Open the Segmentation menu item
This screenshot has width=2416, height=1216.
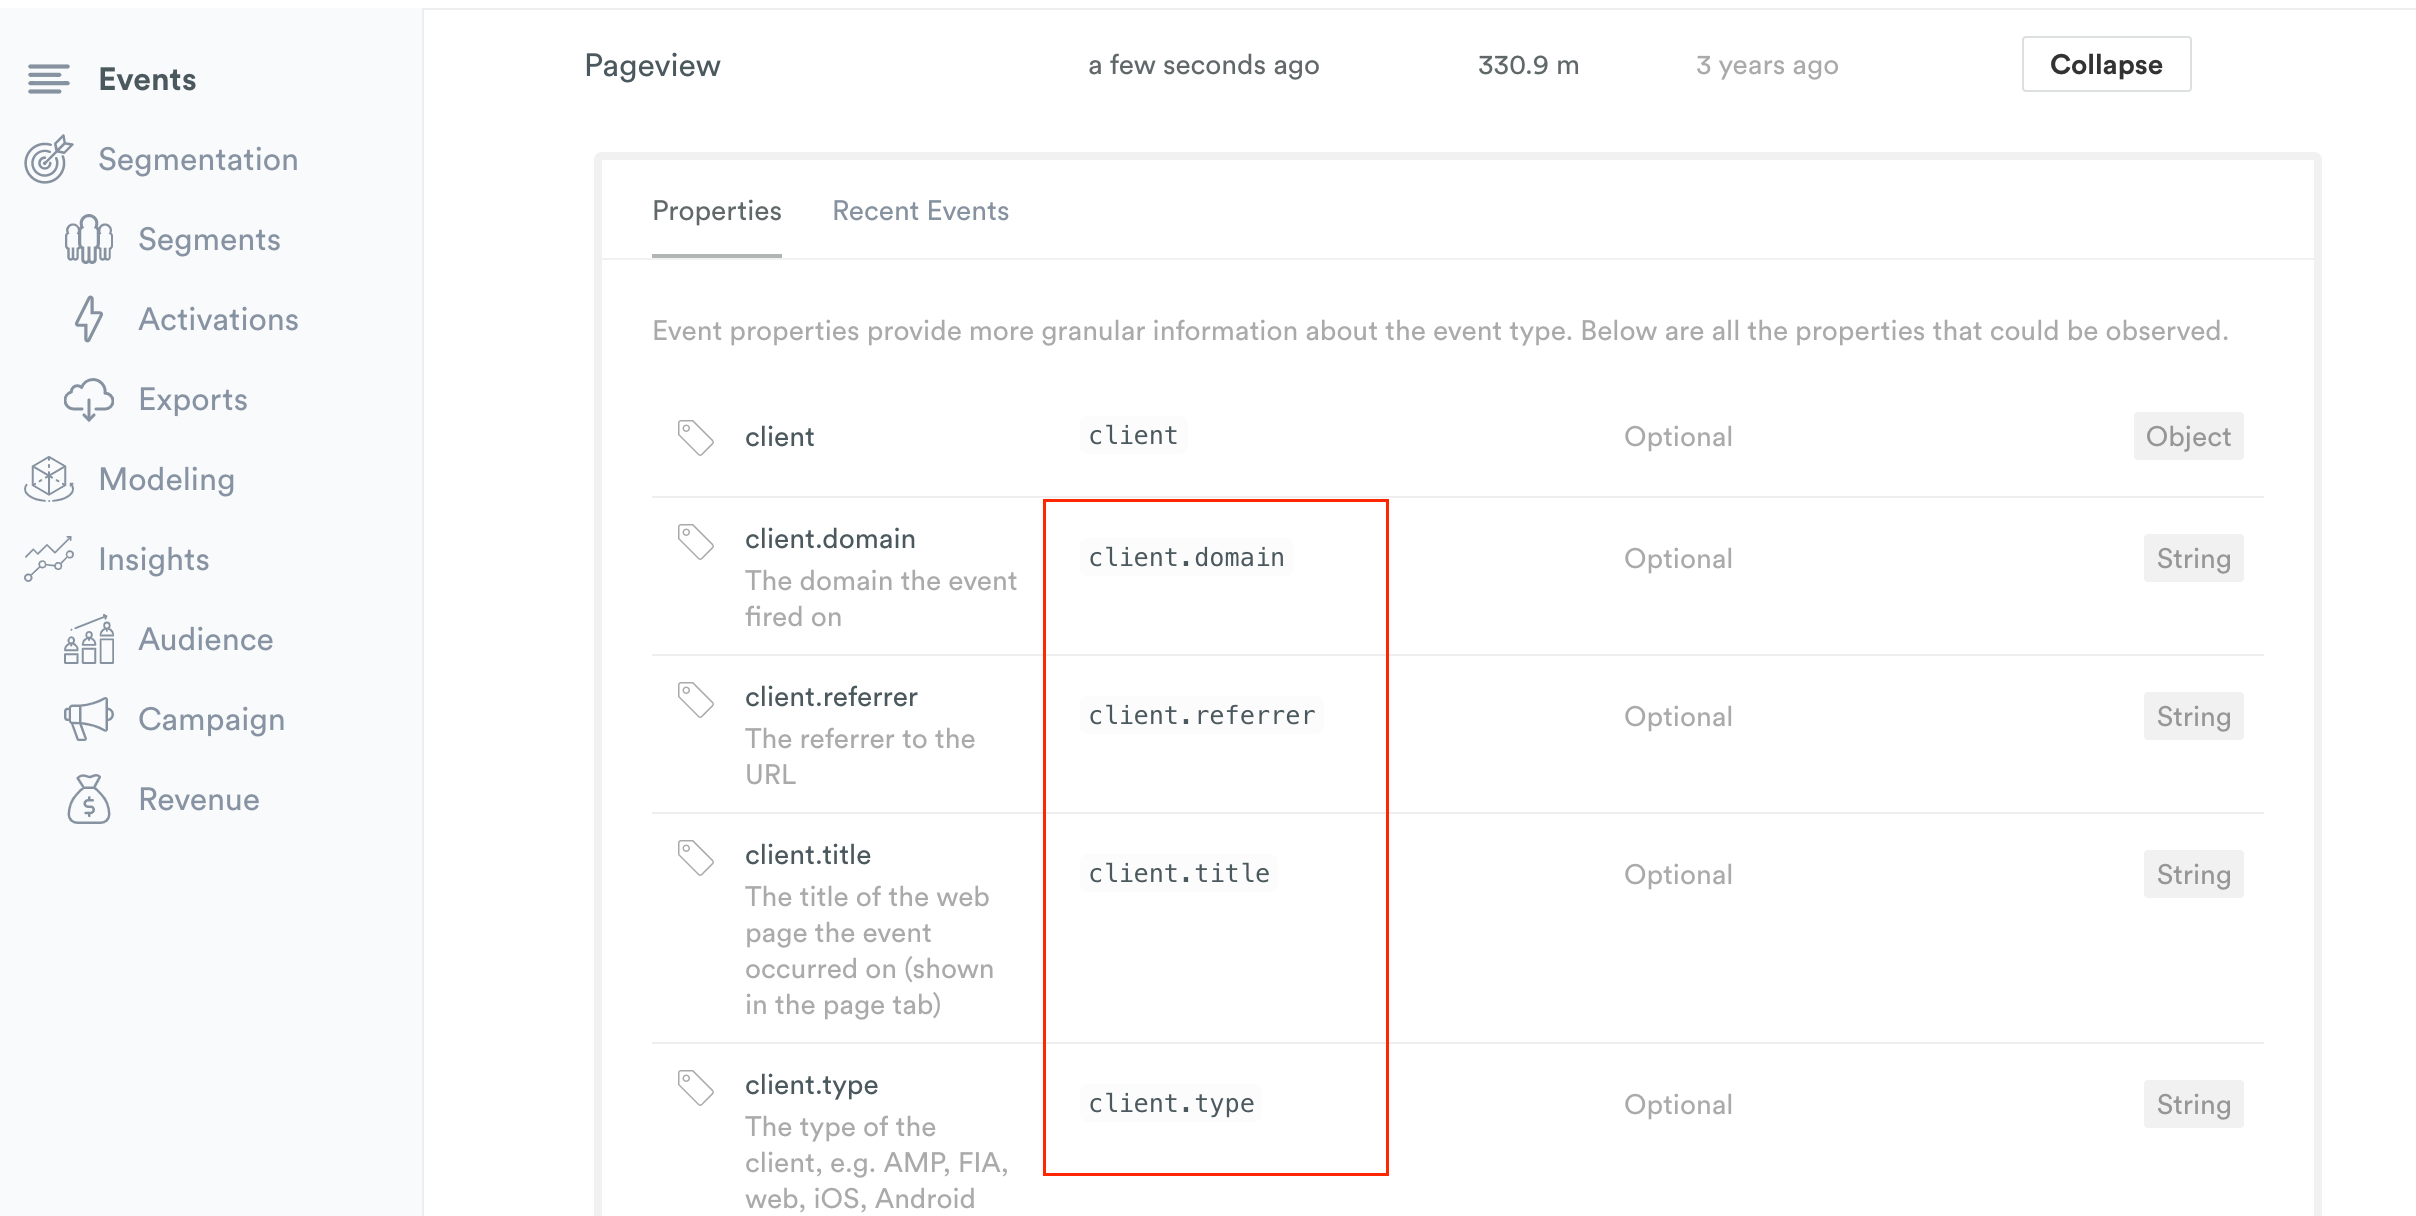point(198,159)
